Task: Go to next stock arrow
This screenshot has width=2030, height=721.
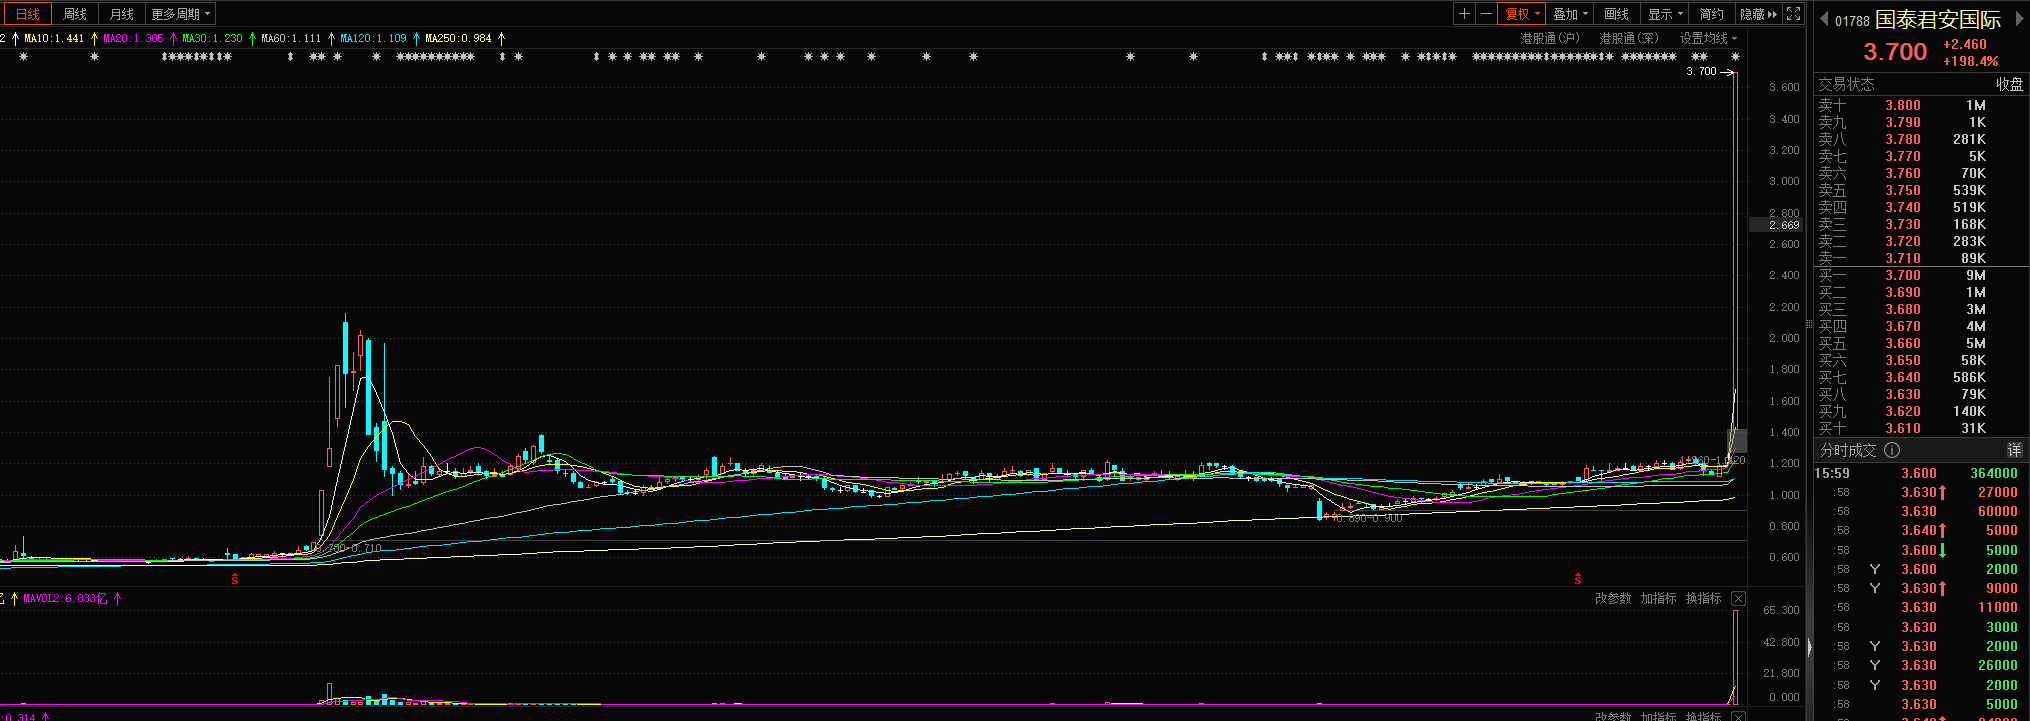Action: coord(2020,19)
